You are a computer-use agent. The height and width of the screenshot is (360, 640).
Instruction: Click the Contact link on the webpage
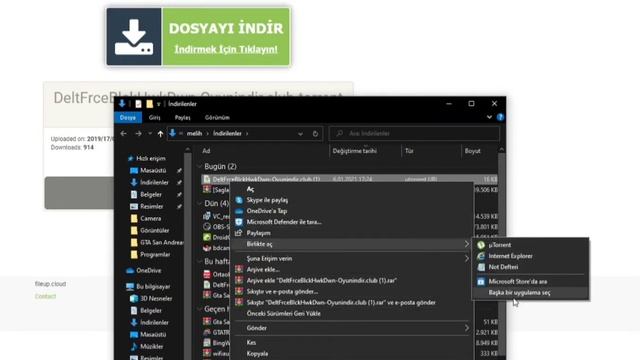[x=45, y=296]
